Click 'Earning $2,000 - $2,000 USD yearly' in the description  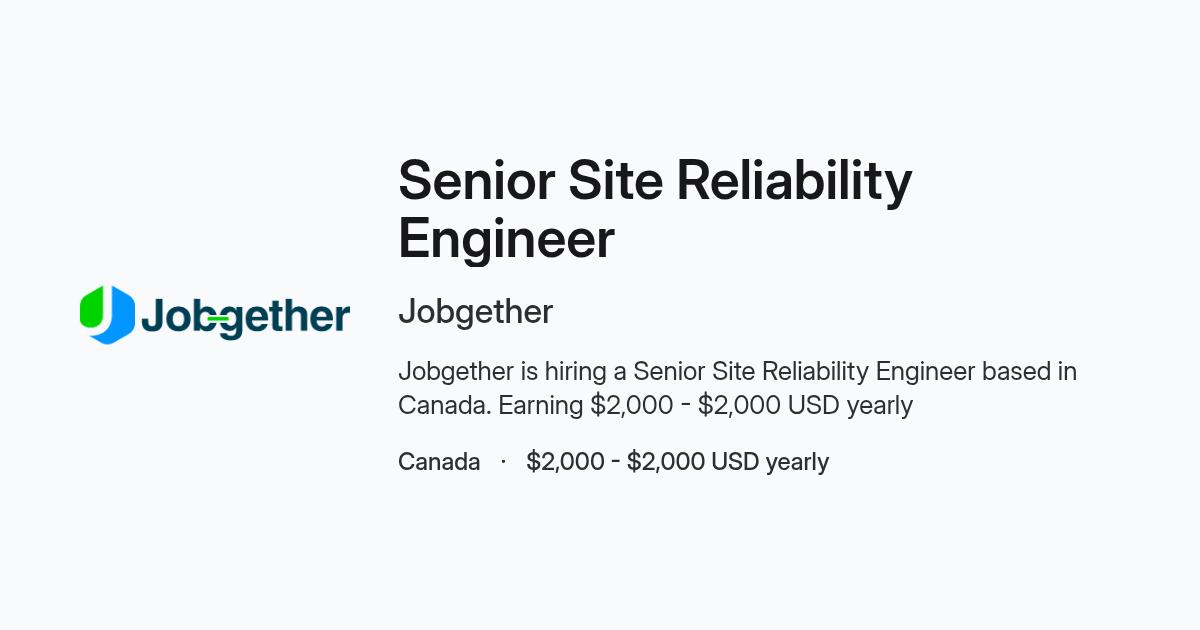705,406
